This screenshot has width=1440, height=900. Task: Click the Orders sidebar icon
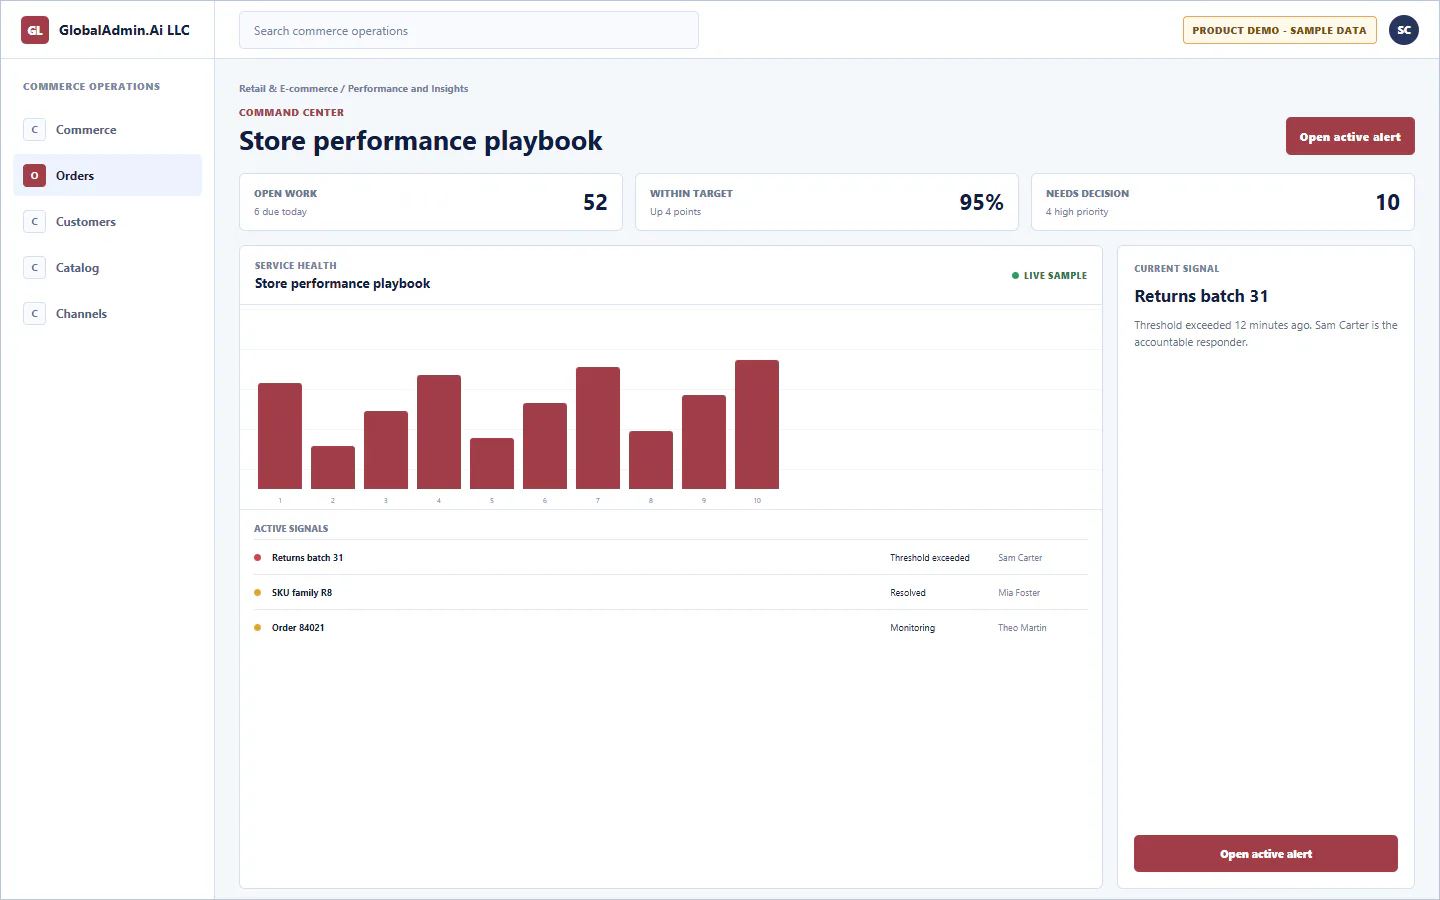tap(34, 176)
